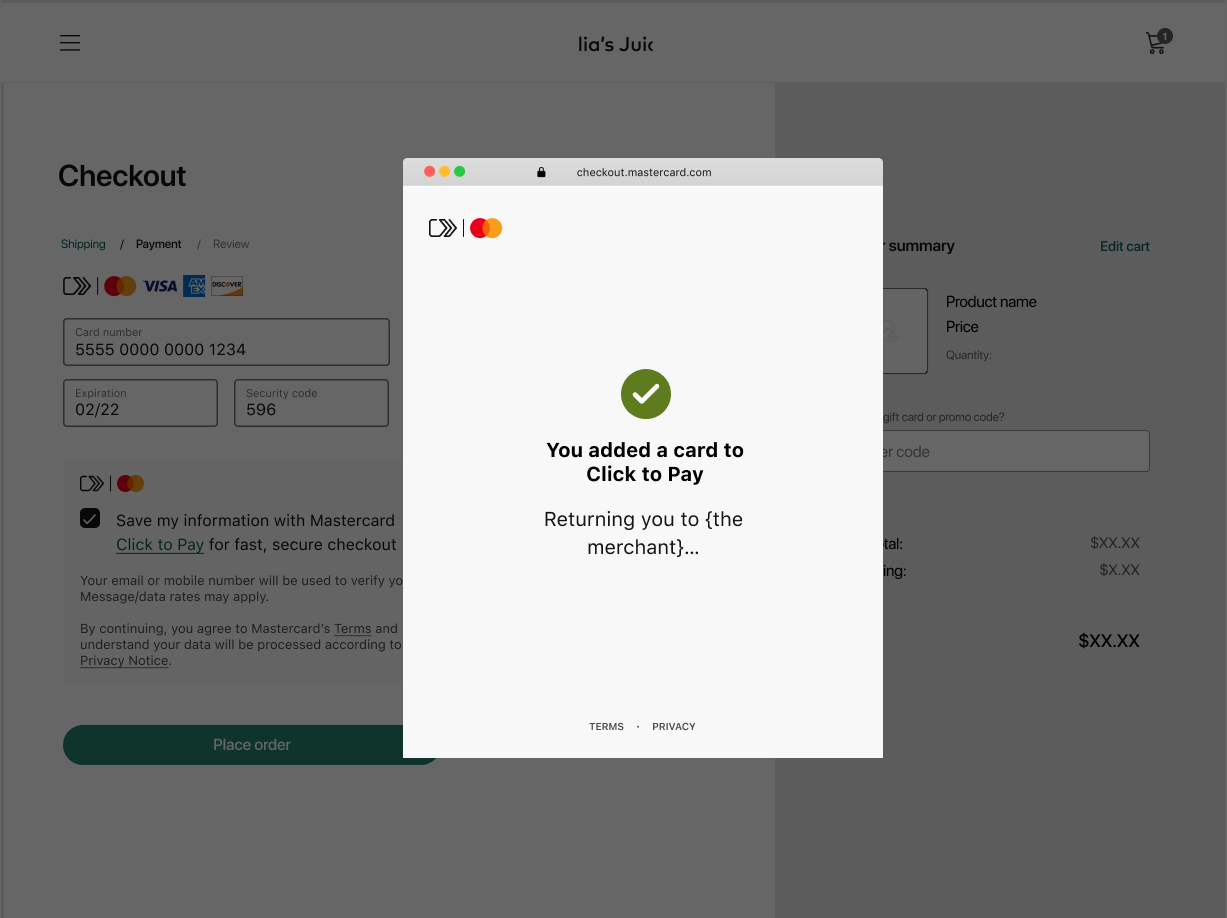Uncheck Save my information with Mastercard
The width and height of the screenshot is (1227, 918).
point(90,518)
